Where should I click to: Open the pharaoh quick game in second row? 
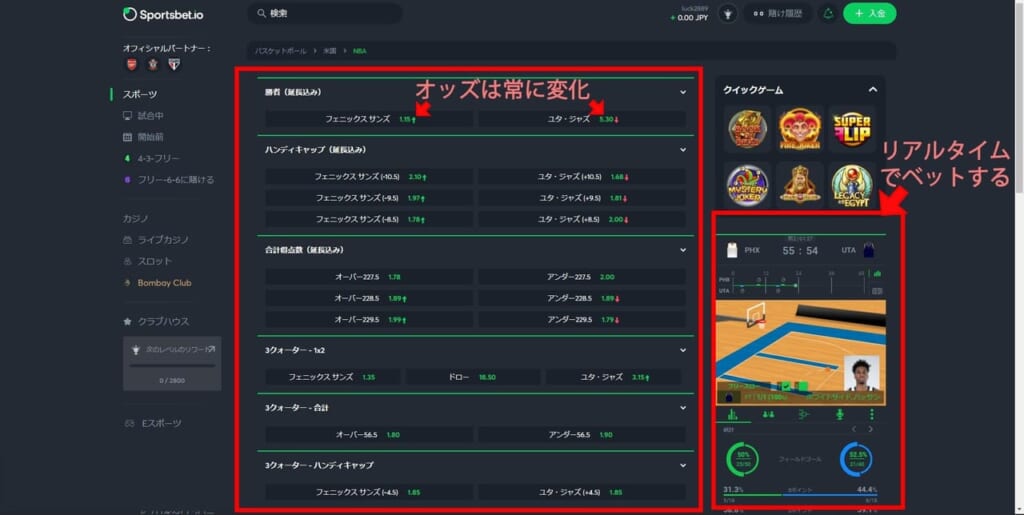click(x=800, y=185)
